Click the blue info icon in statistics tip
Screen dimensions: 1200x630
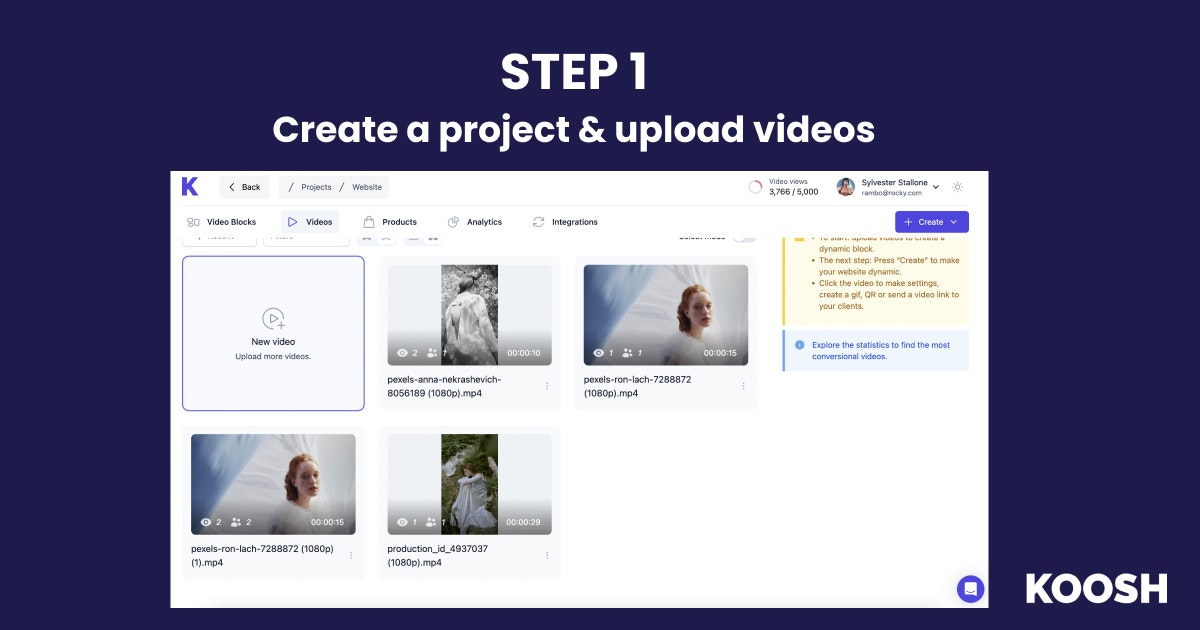pos(799,345)
